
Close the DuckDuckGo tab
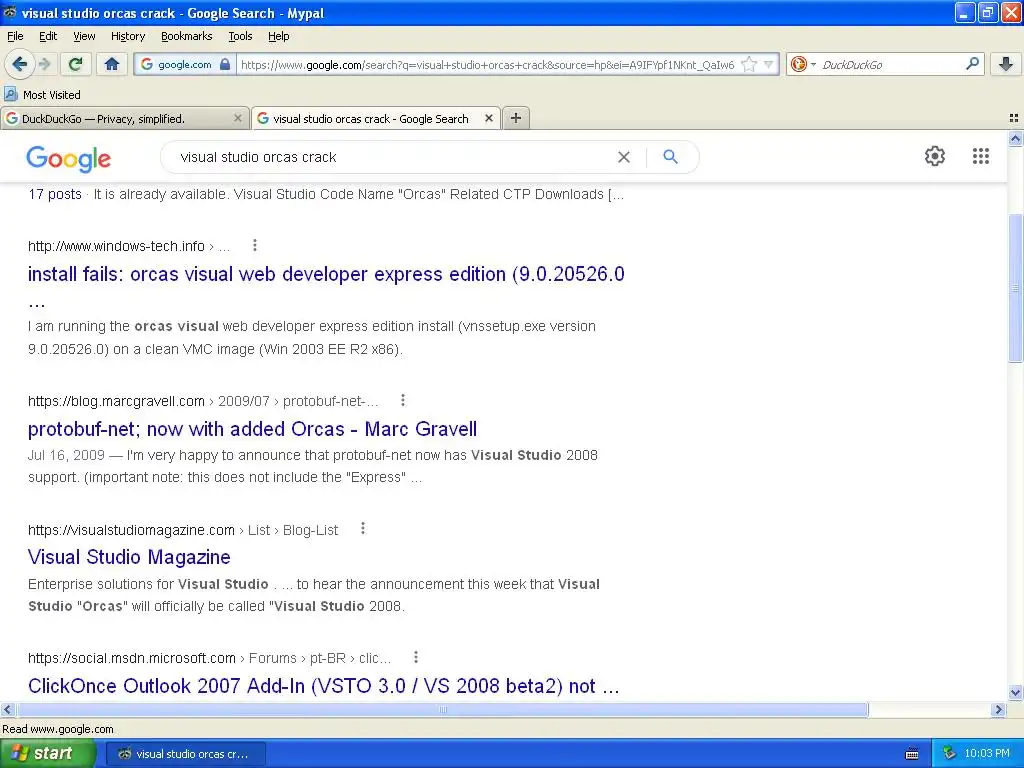(x=238, y=118)
